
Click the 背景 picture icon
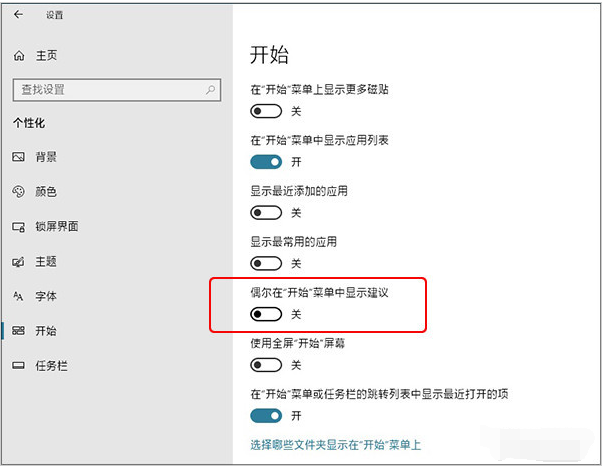pos(18,157)
